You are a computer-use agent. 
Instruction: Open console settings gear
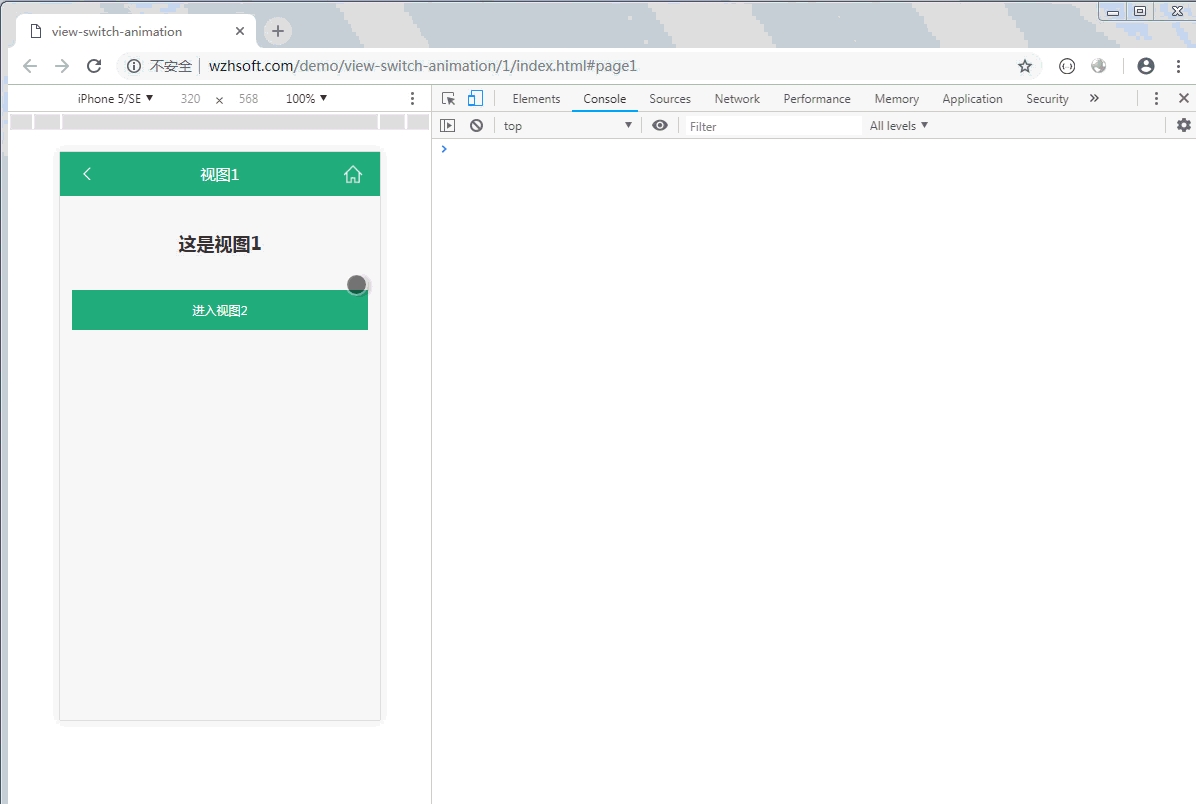tap(1184, 125)
